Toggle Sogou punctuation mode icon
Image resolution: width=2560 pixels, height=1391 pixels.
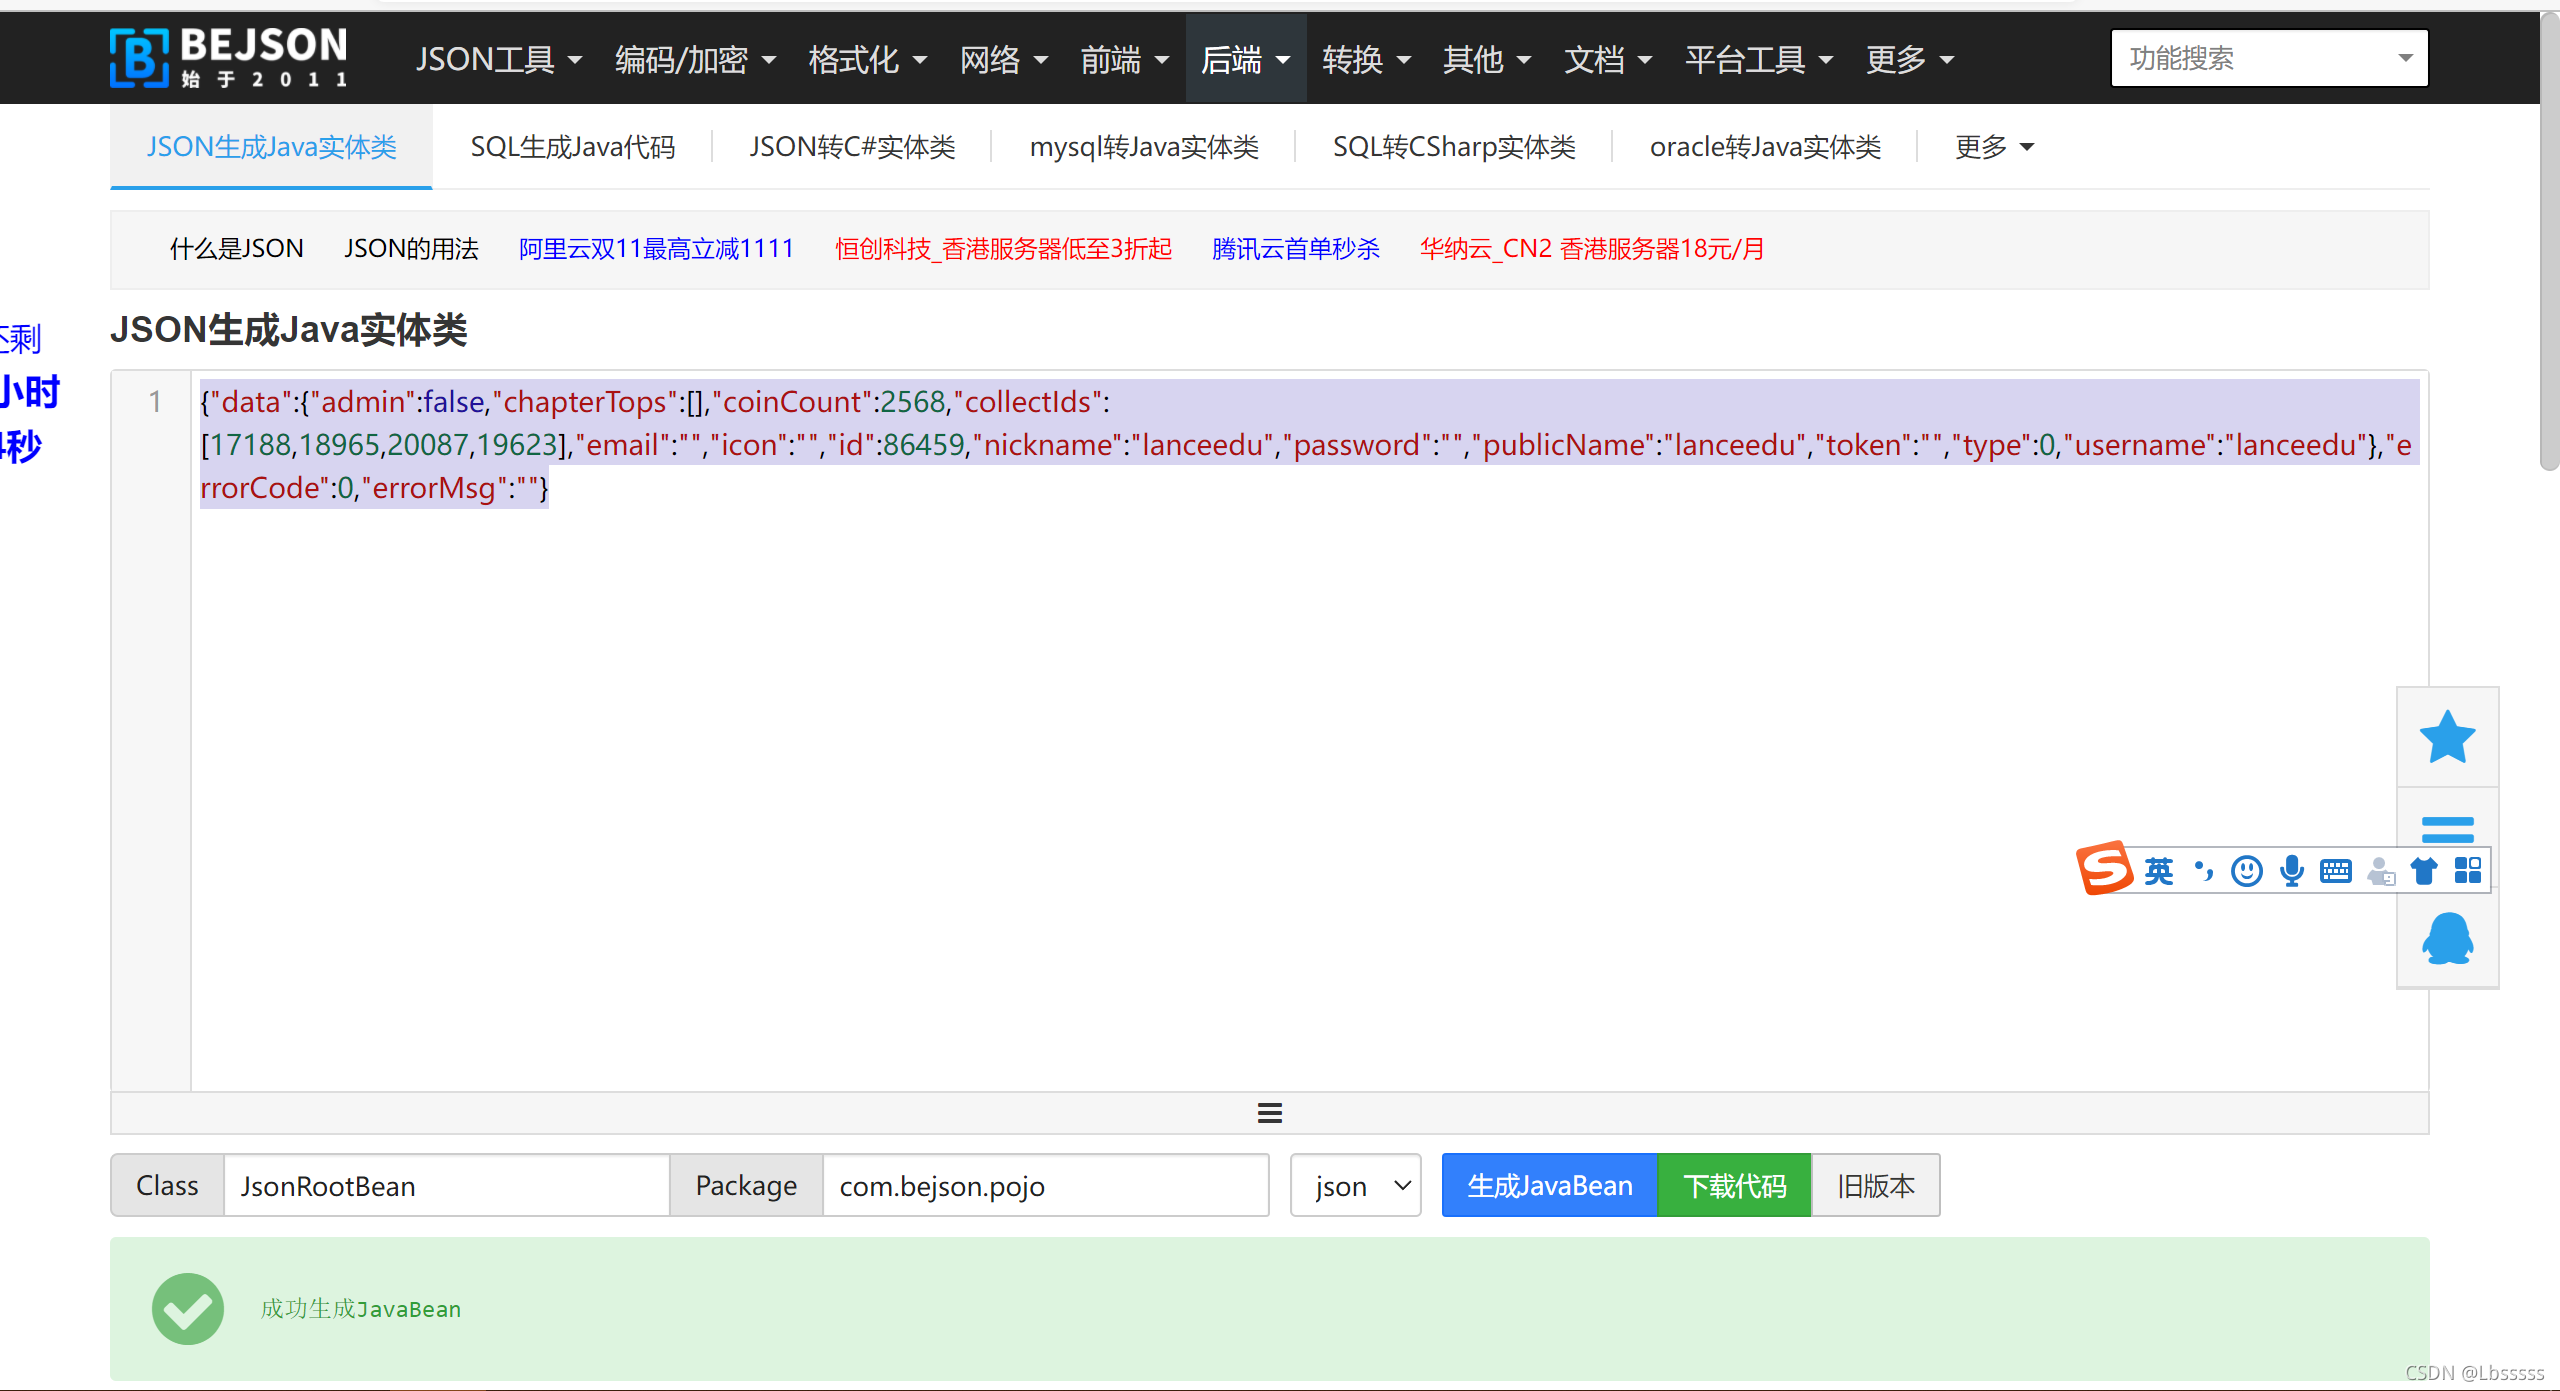pyautogui.click(x=2203, y=871)
